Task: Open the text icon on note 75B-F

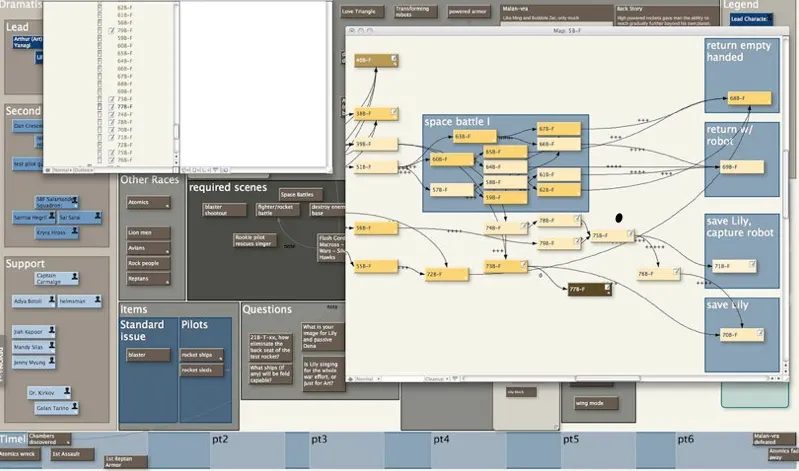Action: coord(630,233)
